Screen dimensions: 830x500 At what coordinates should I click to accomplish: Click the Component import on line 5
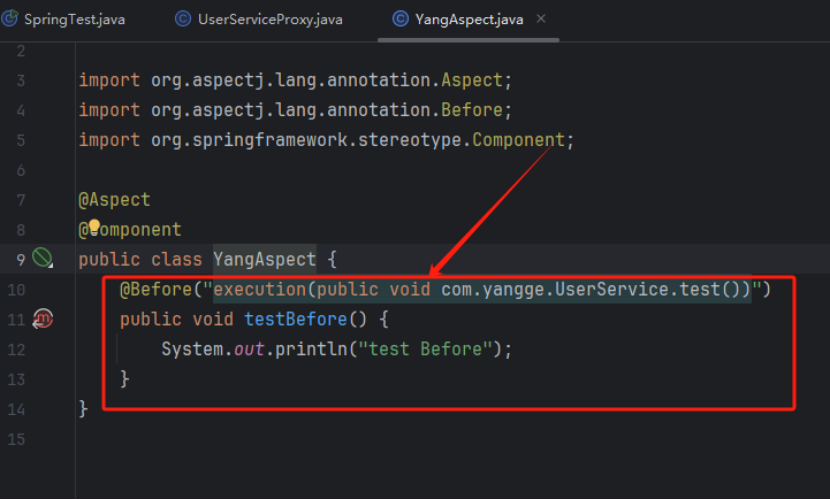pyautogui.click(x=518, y=140)
